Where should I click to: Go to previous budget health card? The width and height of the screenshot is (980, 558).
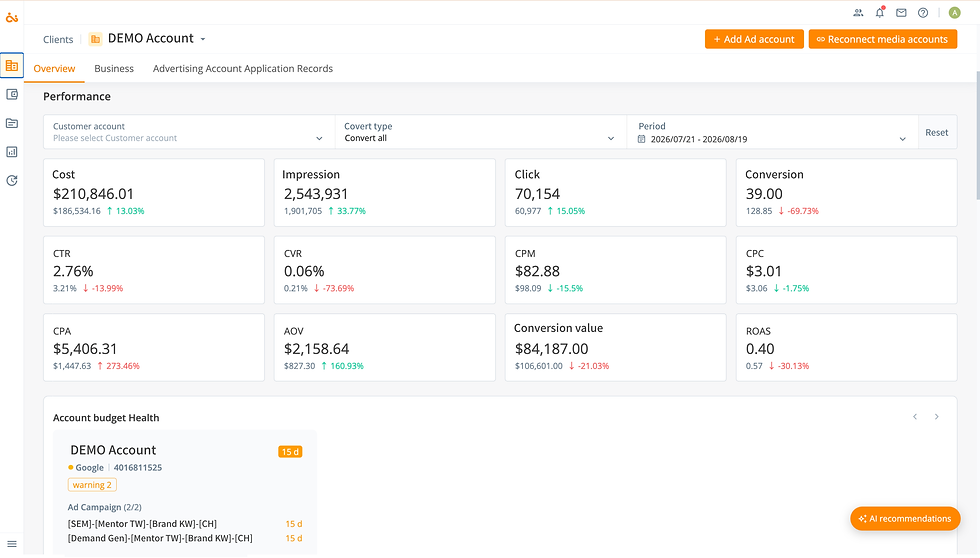915,417
